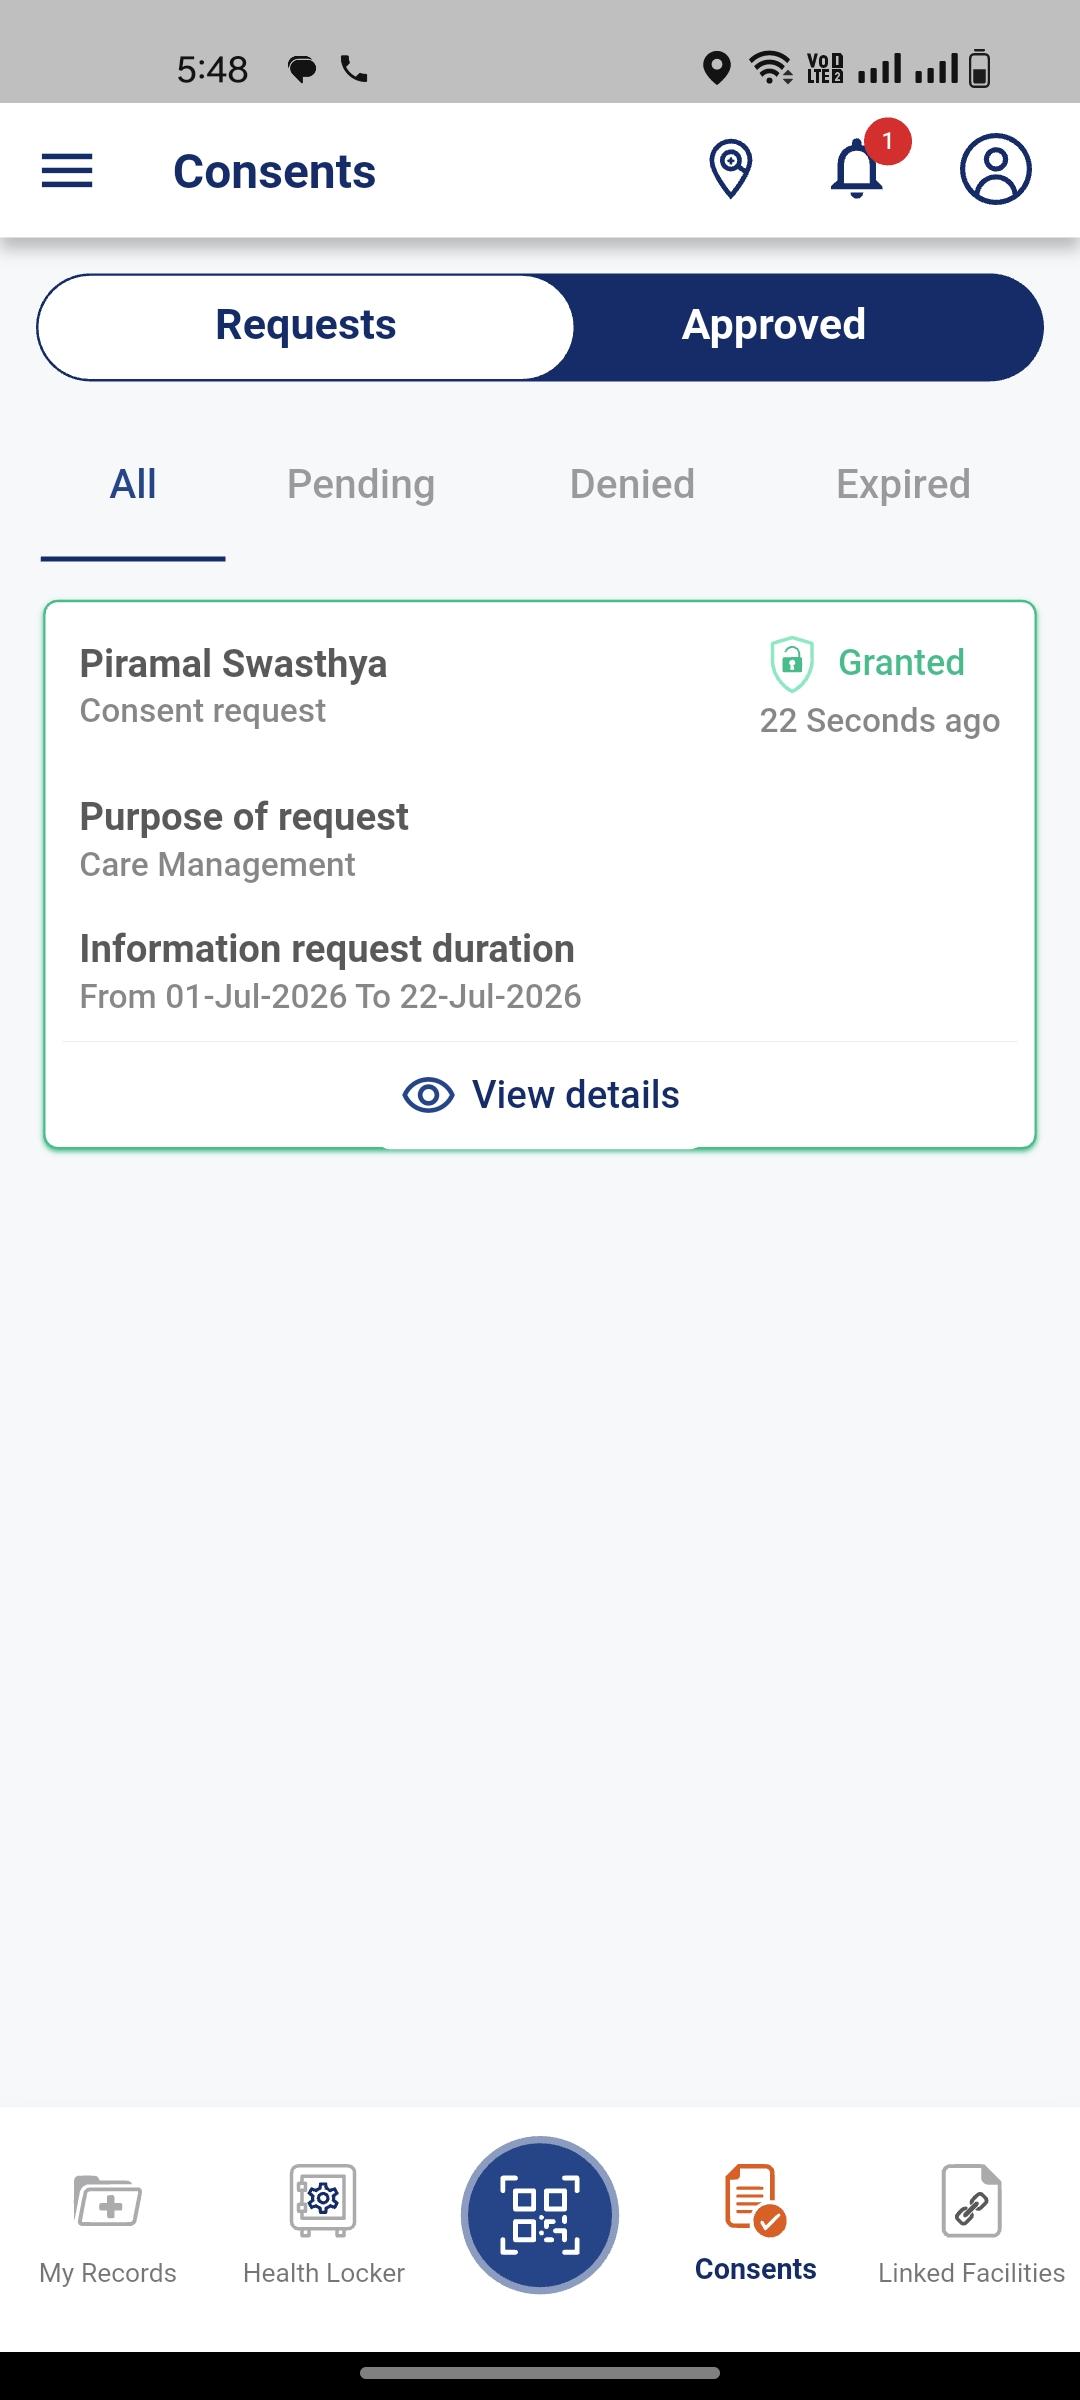This screenshot has height=2400, width=1080.
Task: Select the All filter tab
Action: point(133,484)
